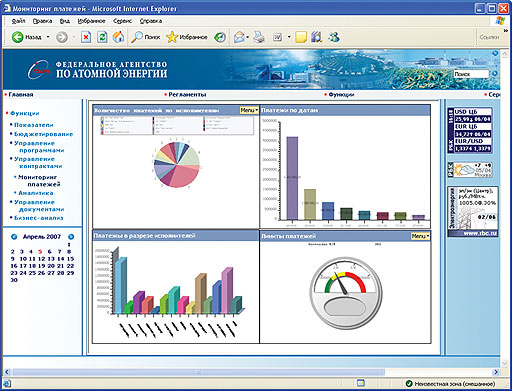This screenshot has width=512, height=391.
Task: Go to next month in calendar
Action: [x=71, y=237]
